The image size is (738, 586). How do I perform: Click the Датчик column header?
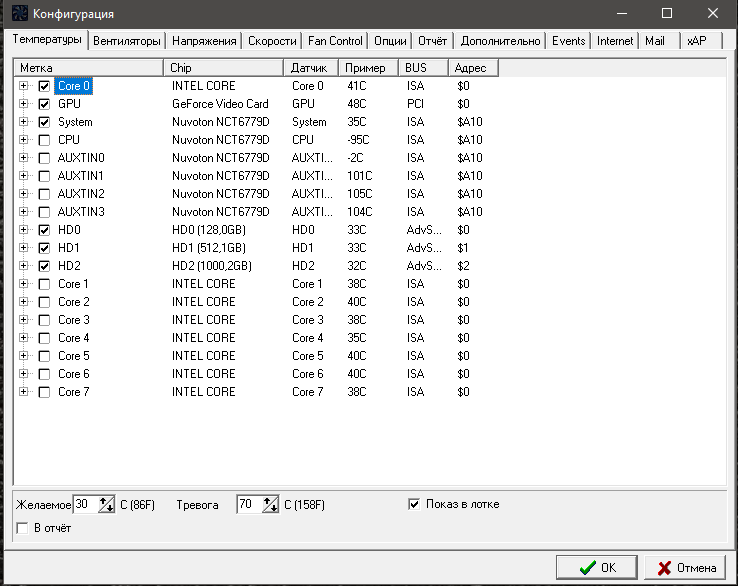[x=311, y=68]
